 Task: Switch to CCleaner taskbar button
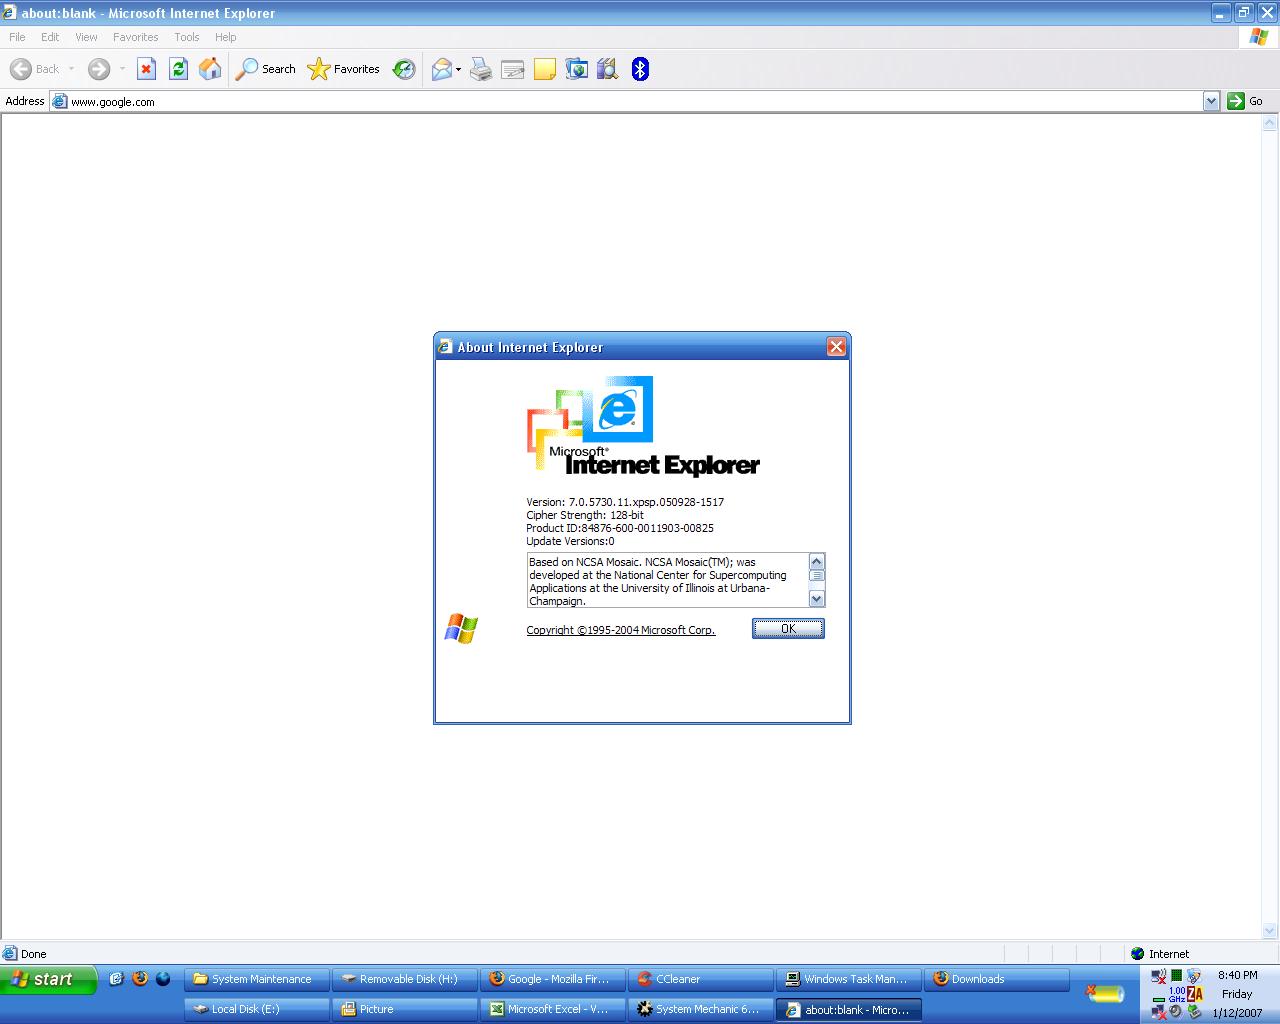coord(701,979)
